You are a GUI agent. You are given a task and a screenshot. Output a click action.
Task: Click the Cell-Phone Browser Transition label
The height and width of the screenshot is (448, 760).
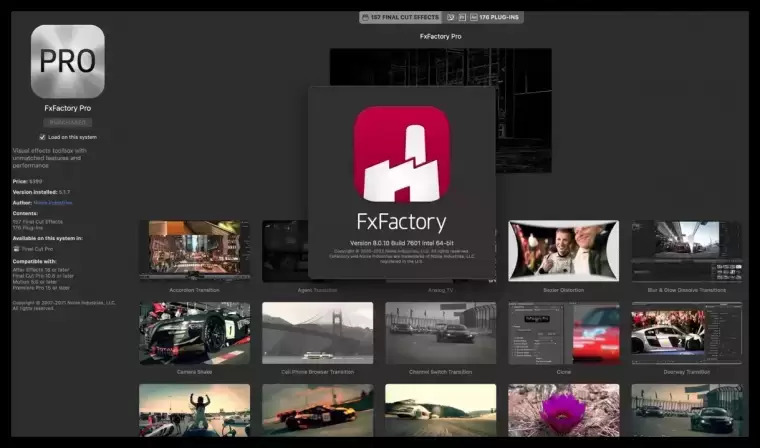317,372
